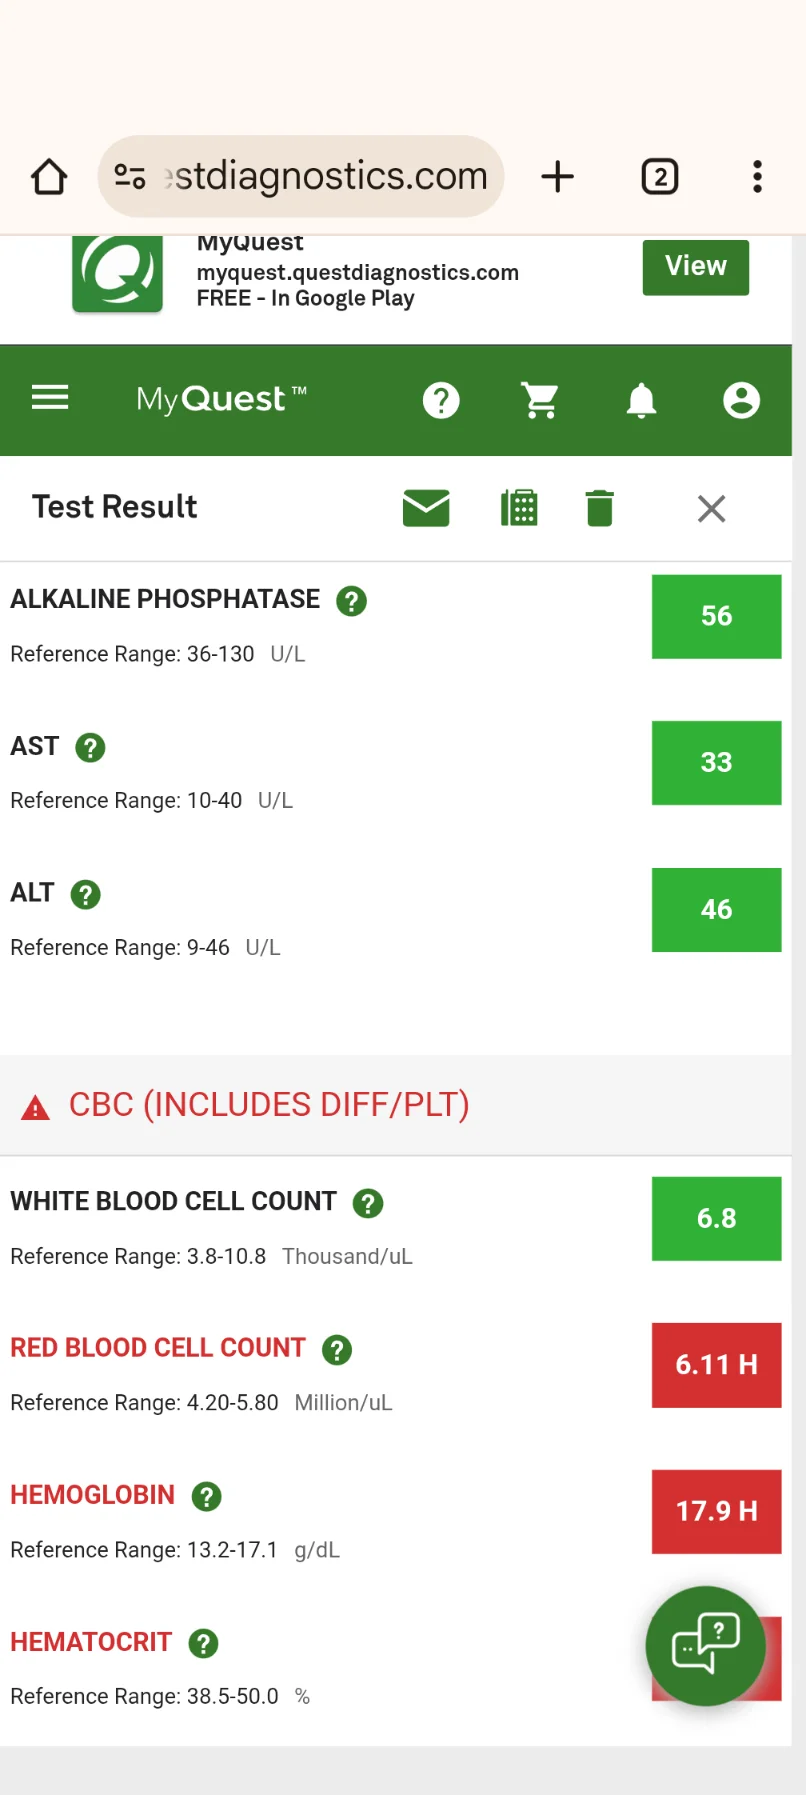
Task: Open chat help floating button
Action: pyautogui.click(x=706, y=1645)
